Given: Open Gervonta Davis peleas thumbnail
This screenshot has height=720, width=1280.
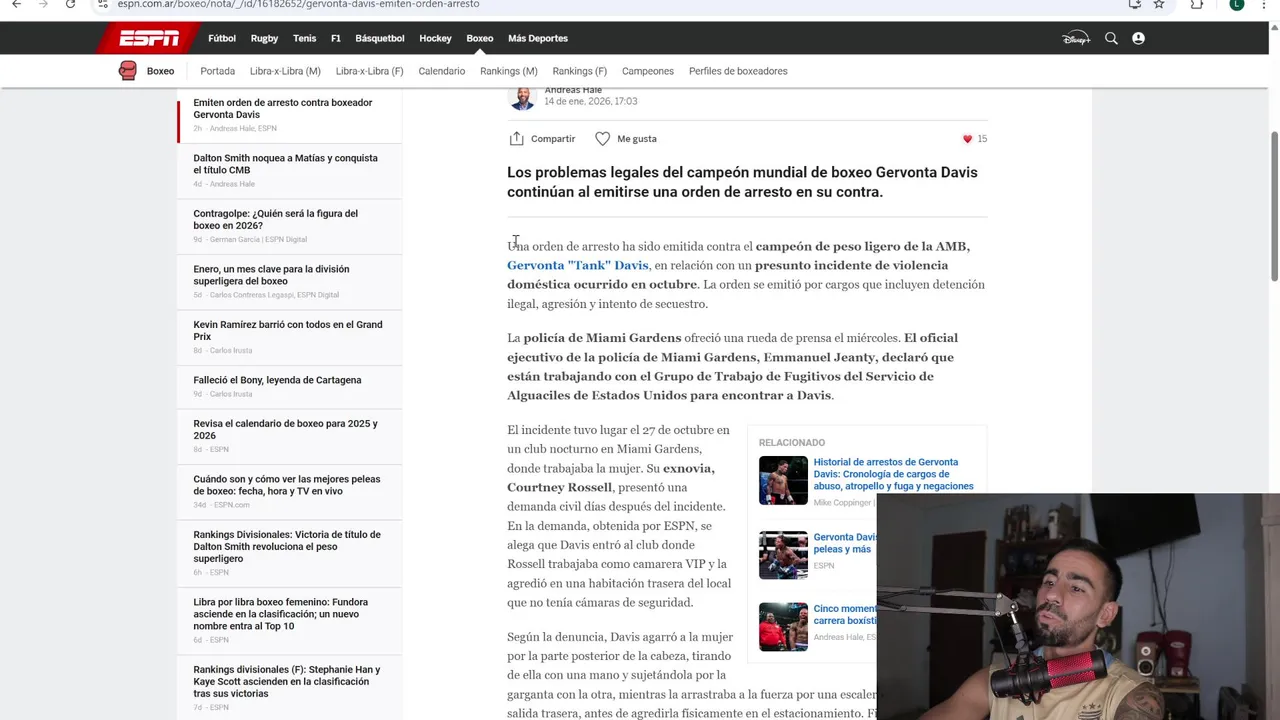Looking at the screenshot, I should [x=783, y=555].
